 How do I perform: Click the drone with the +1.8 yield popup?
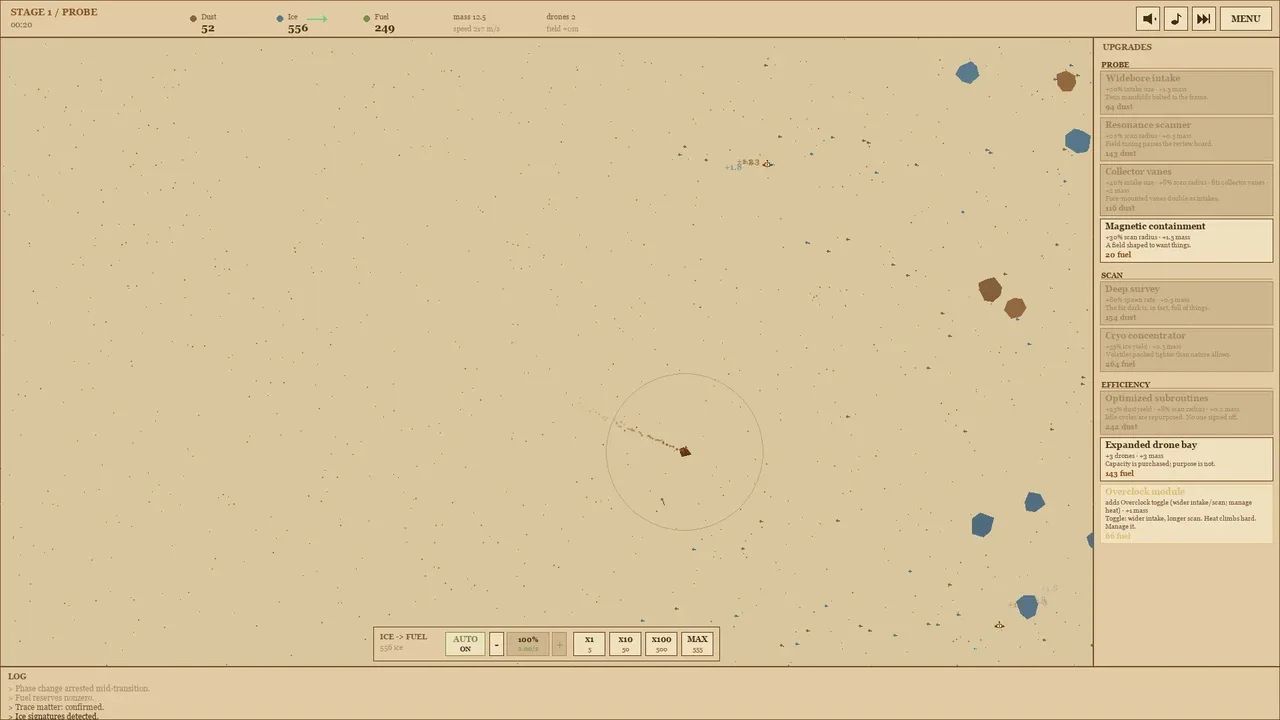[767, 164]
